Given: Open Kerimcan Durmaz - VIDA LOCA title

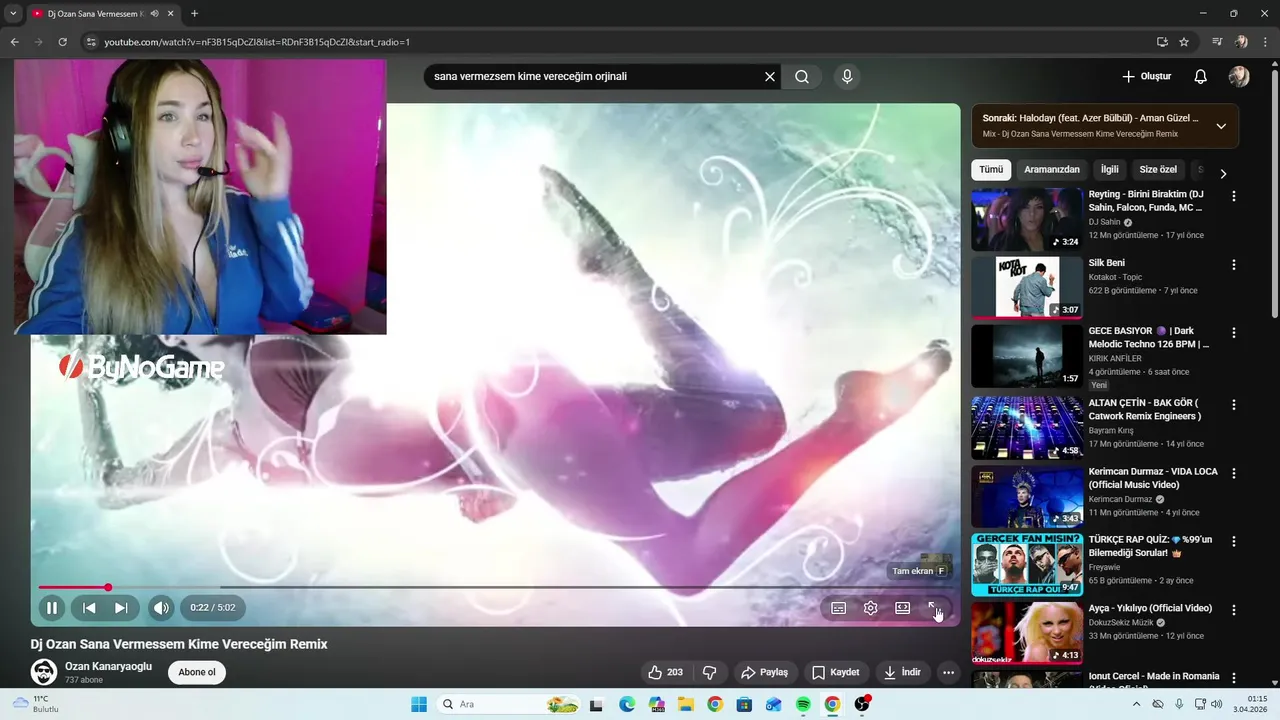Looking at the screenshot, I should [1153, 478].
